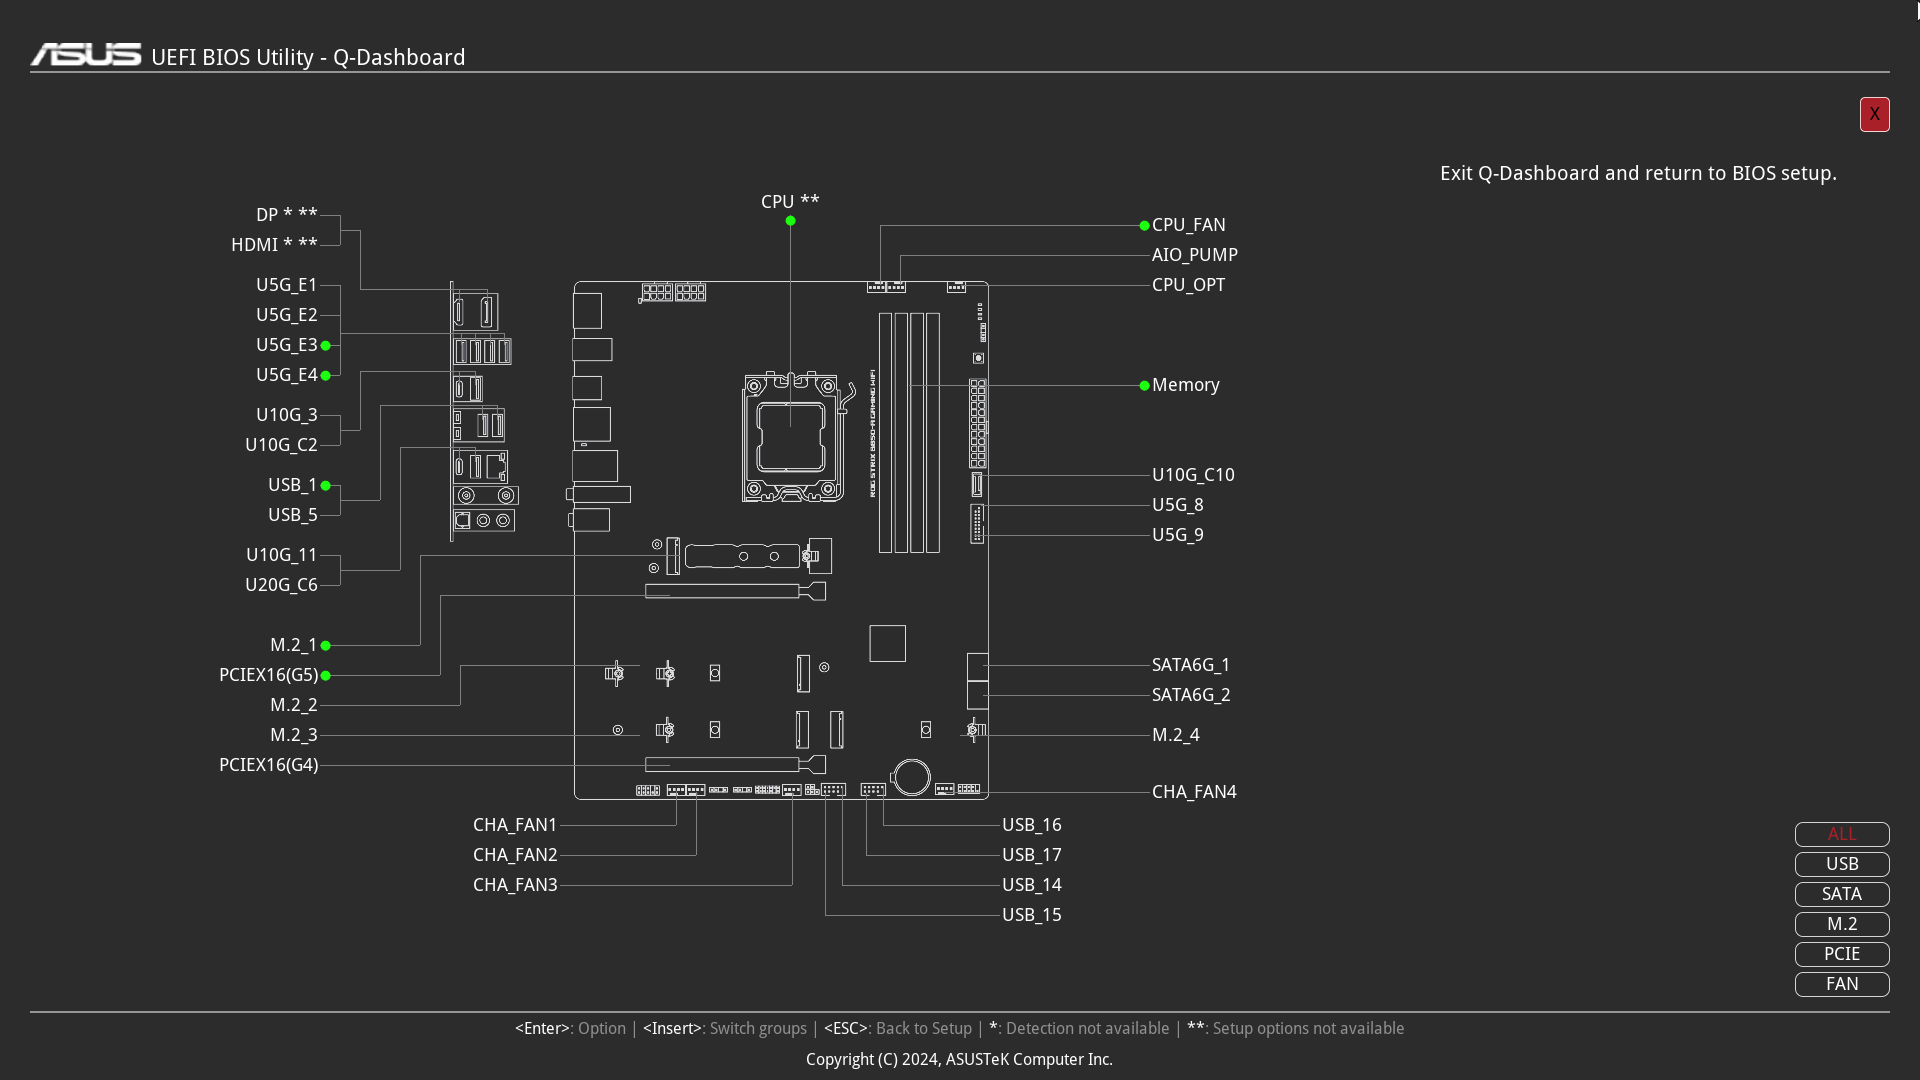The image size is (1920, 1080).
Task: Switch to the PCIE group filter
Action: [x=1842, y=954]
